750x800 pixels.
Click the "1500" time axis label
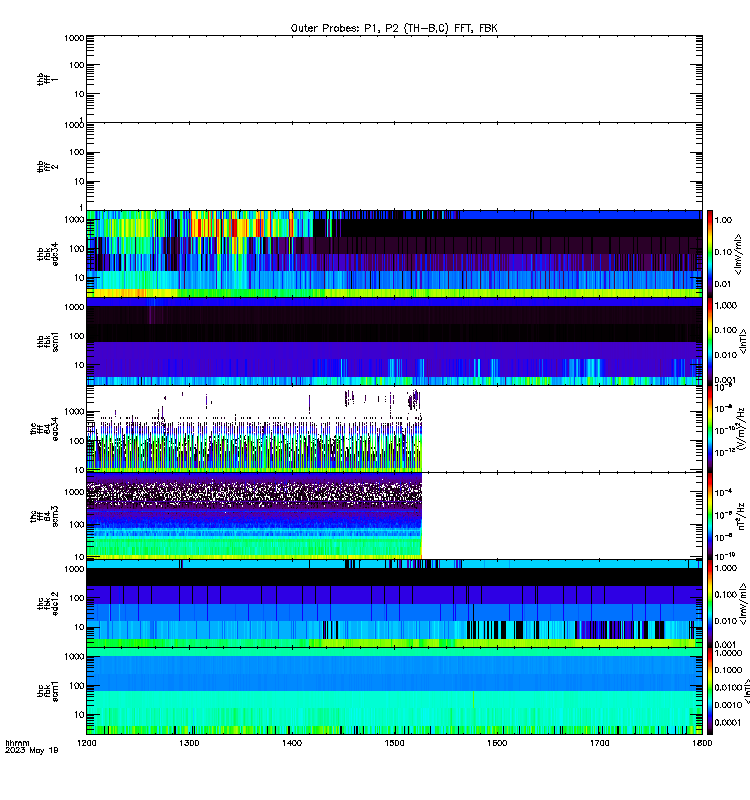(x=394, y=743)
